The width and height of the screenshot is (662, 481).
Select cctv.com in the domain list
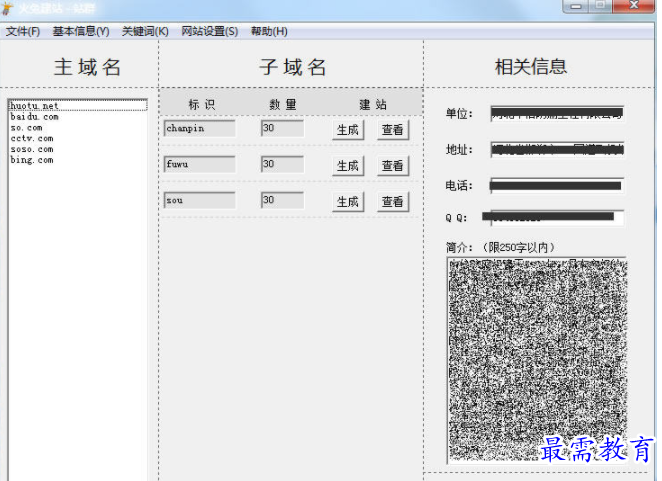(78, 138)
